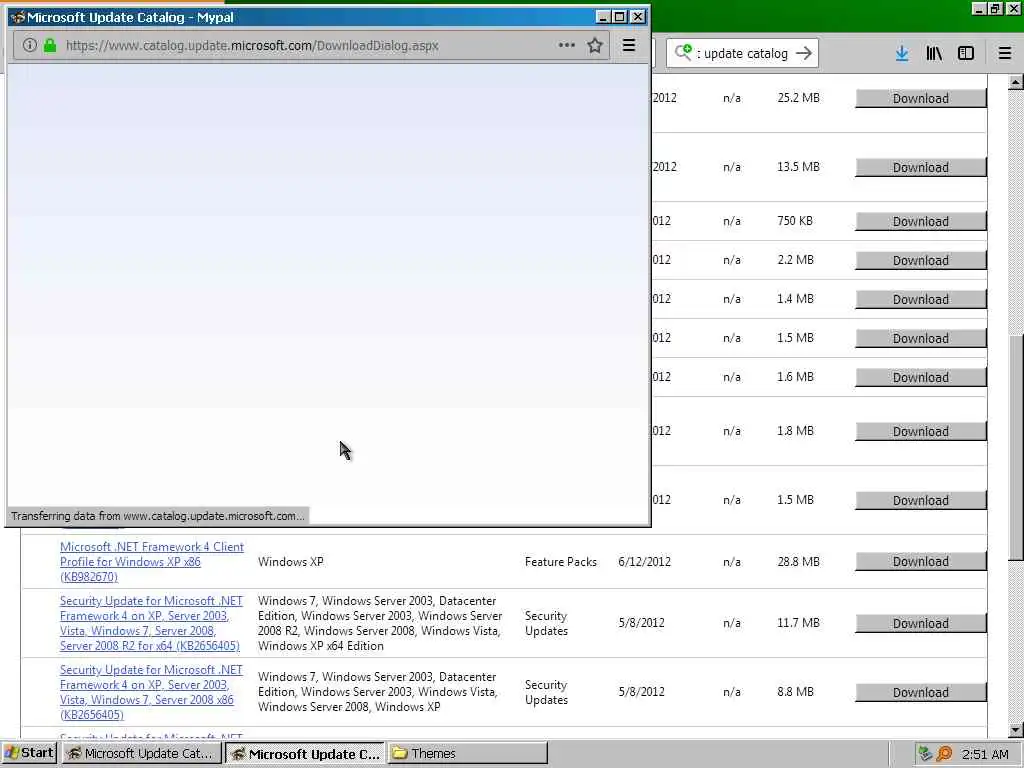Open Security Update KB2656405 for x64 link
The height and width of the screenshot is (768, 1024).
pos(151,623)
